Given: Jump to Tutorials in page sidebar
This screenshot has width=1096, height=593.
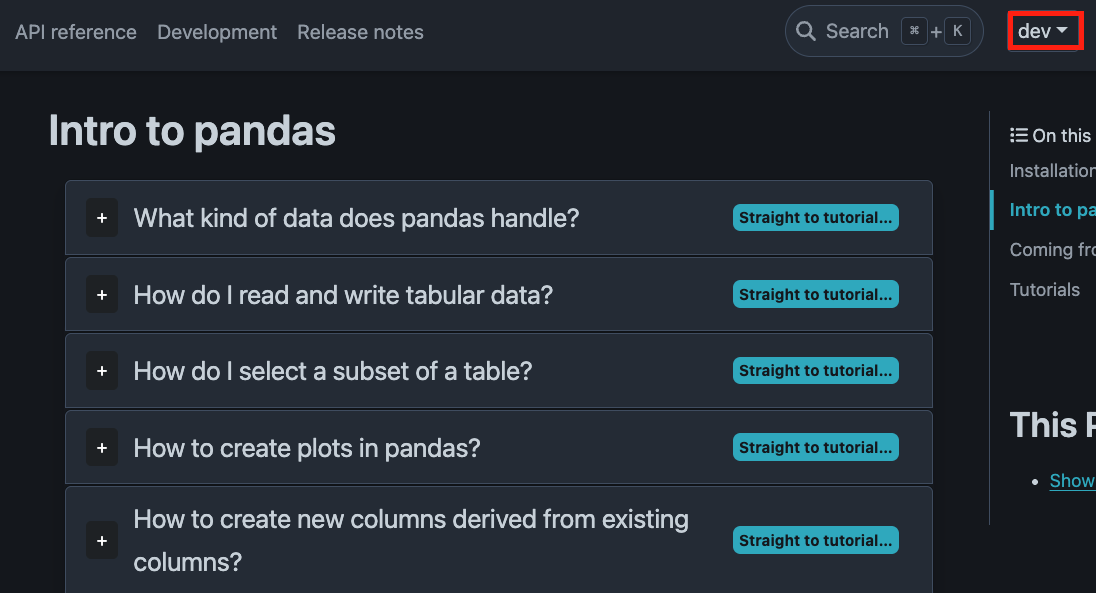Looking at the screenshot, I should click(1044, 290).
